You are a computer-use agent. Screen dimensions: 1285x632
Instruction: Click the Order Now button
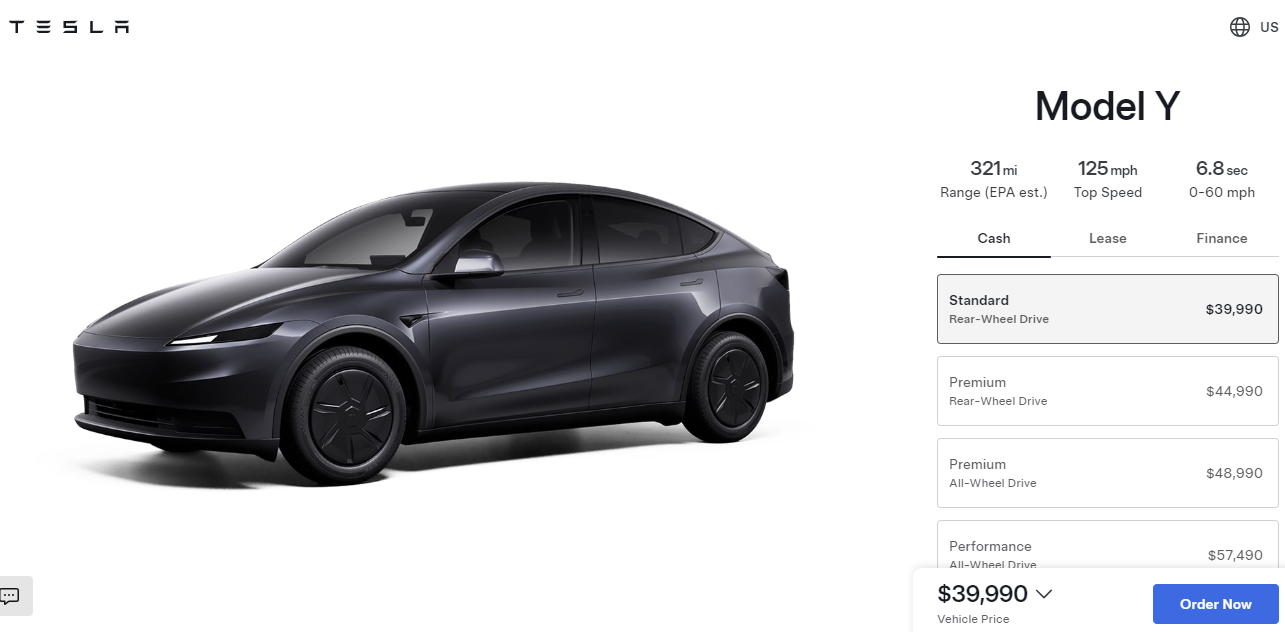coord(1216,604)
